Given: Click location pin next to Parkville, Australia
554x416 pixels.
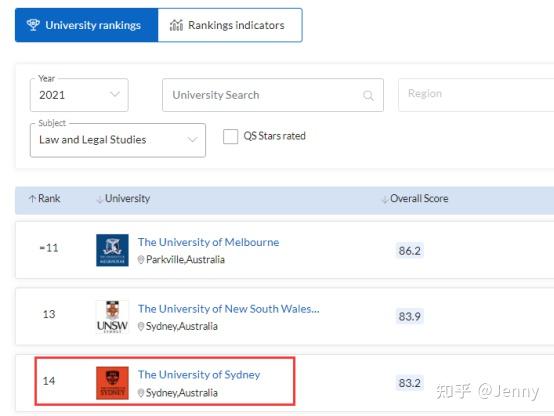Looking at the screenshot, I should pyautogui.click(x=141, y=260).
